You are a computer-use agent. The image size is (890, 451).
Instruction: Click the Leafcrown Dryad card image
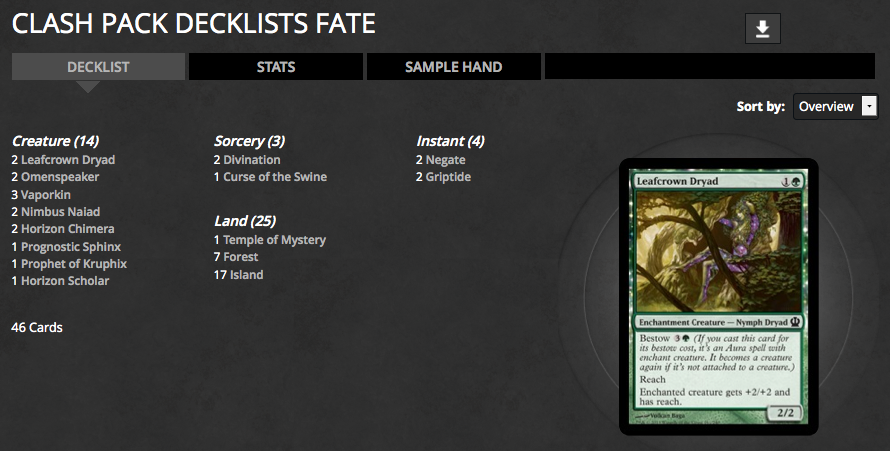[x=718, y=297]
